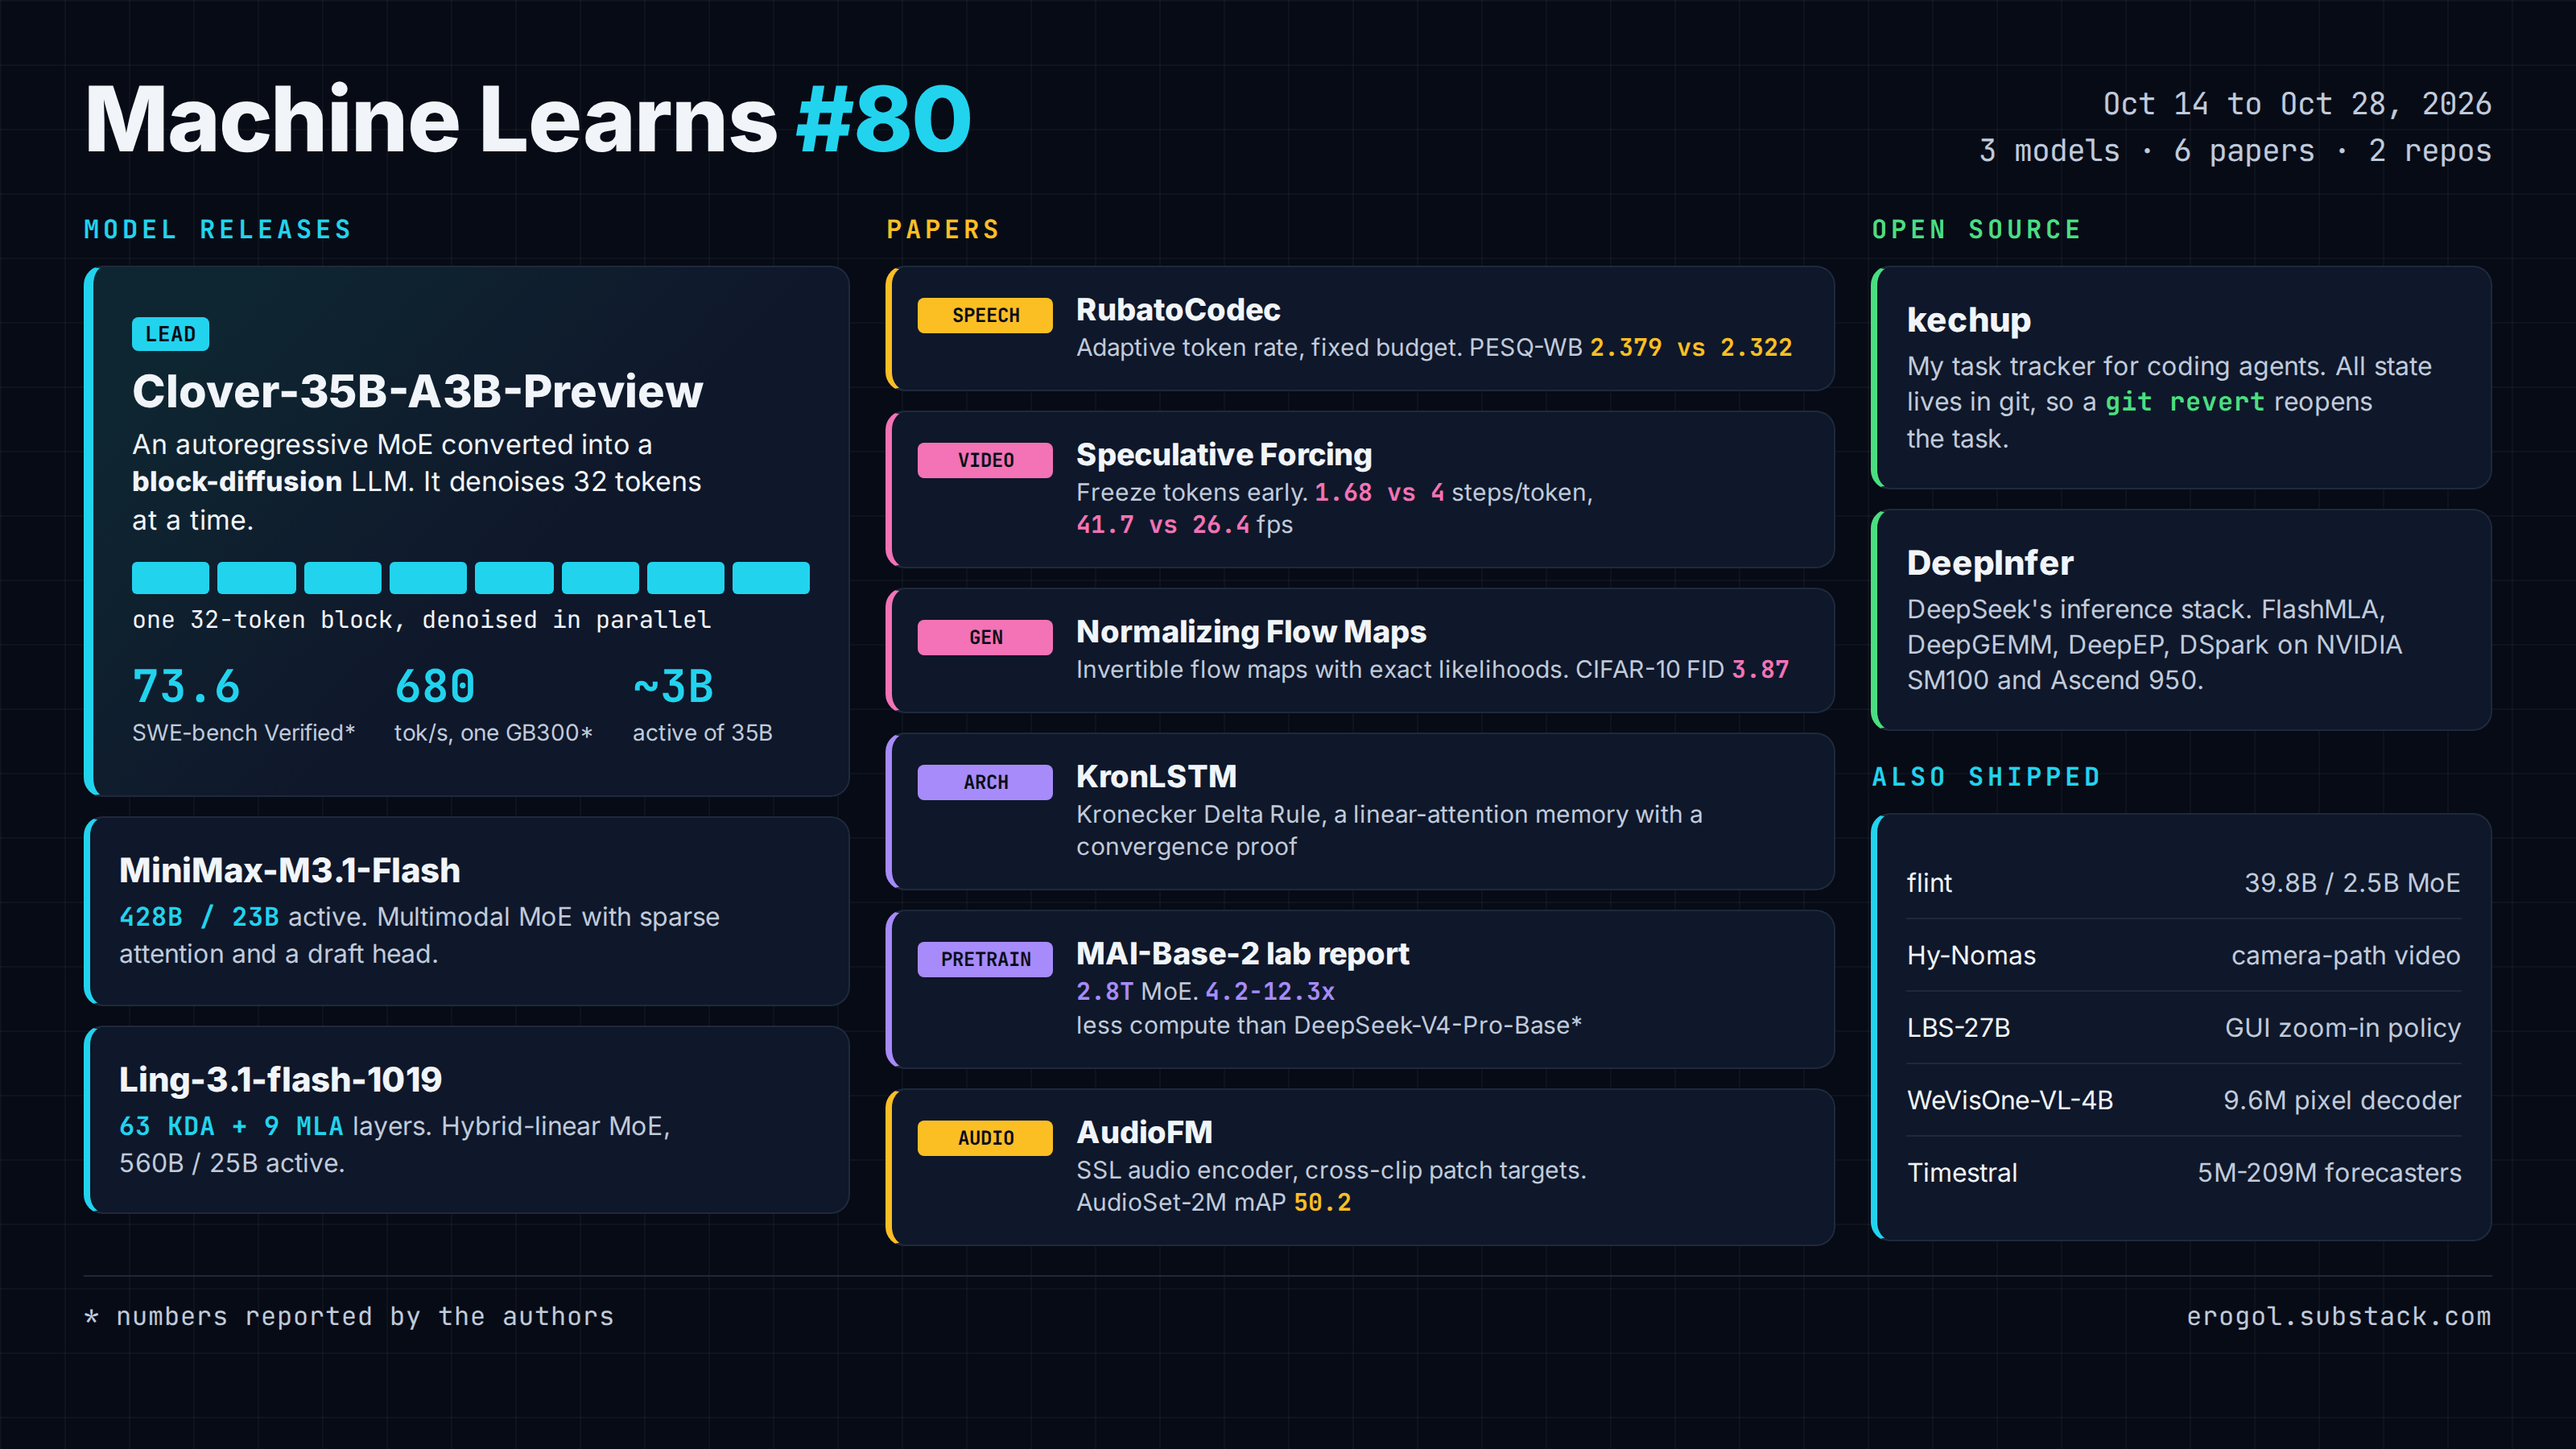Click the first cyan token block segment

170,578
